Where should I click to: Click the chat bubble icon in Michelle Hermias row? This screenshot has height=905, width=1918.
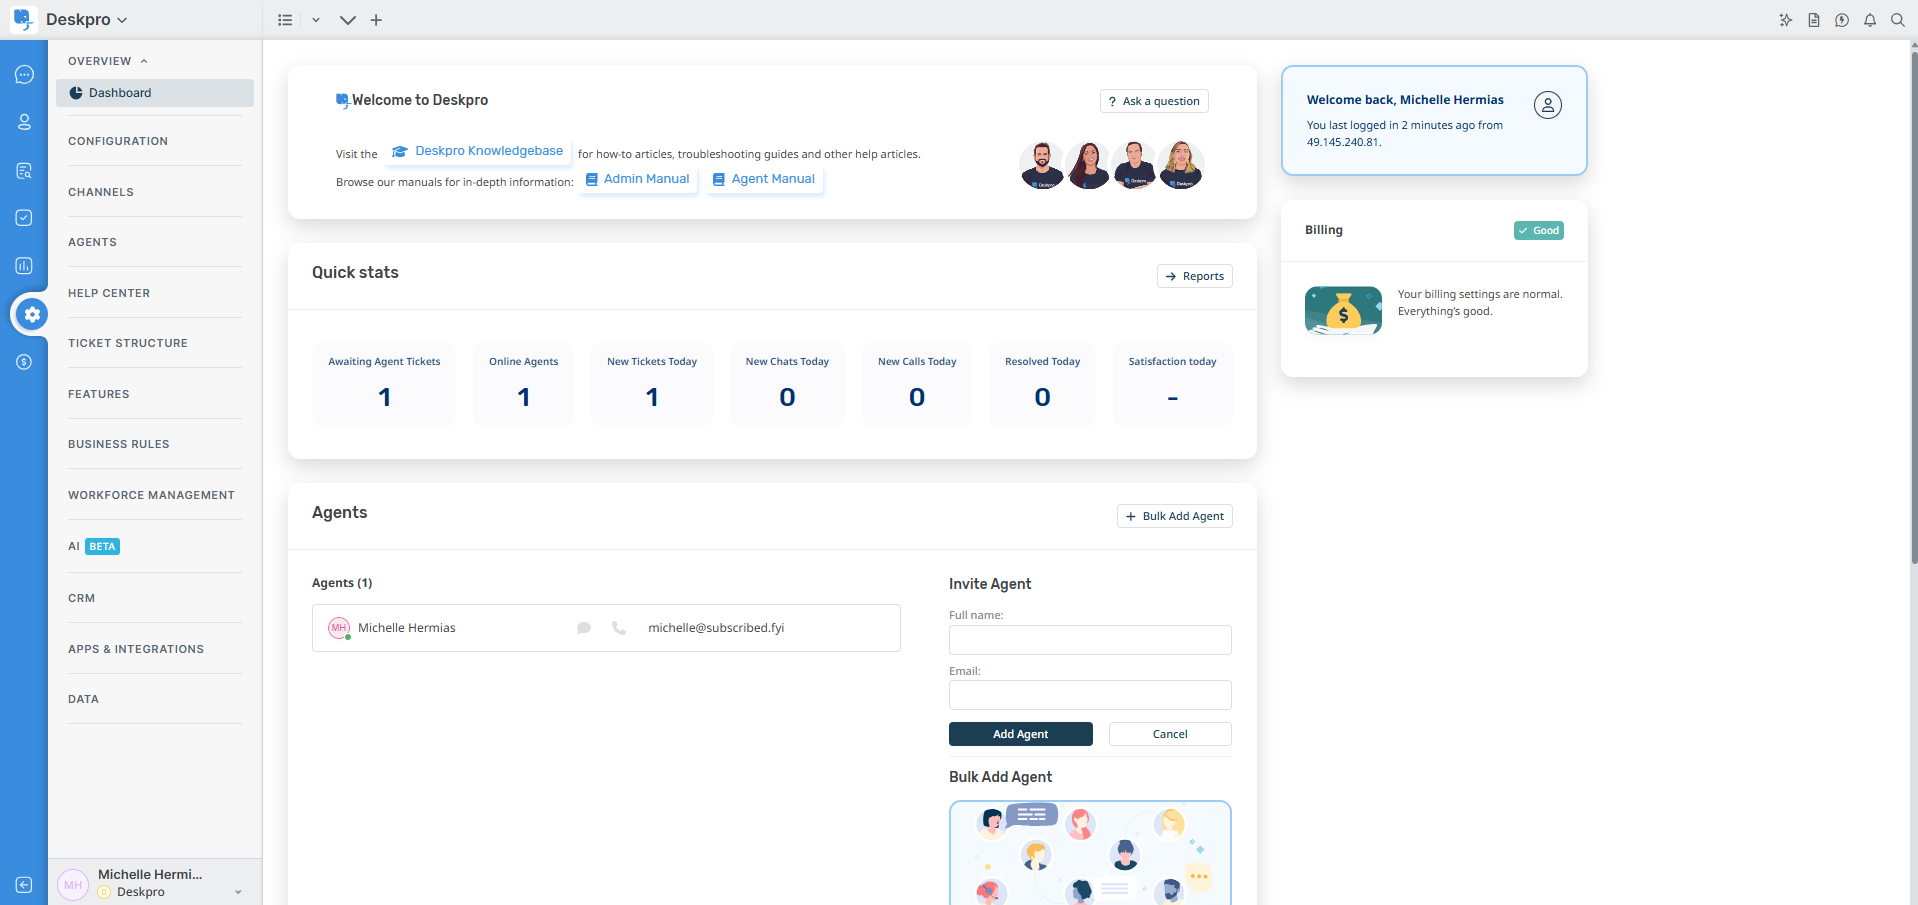(x=584, y=628)
